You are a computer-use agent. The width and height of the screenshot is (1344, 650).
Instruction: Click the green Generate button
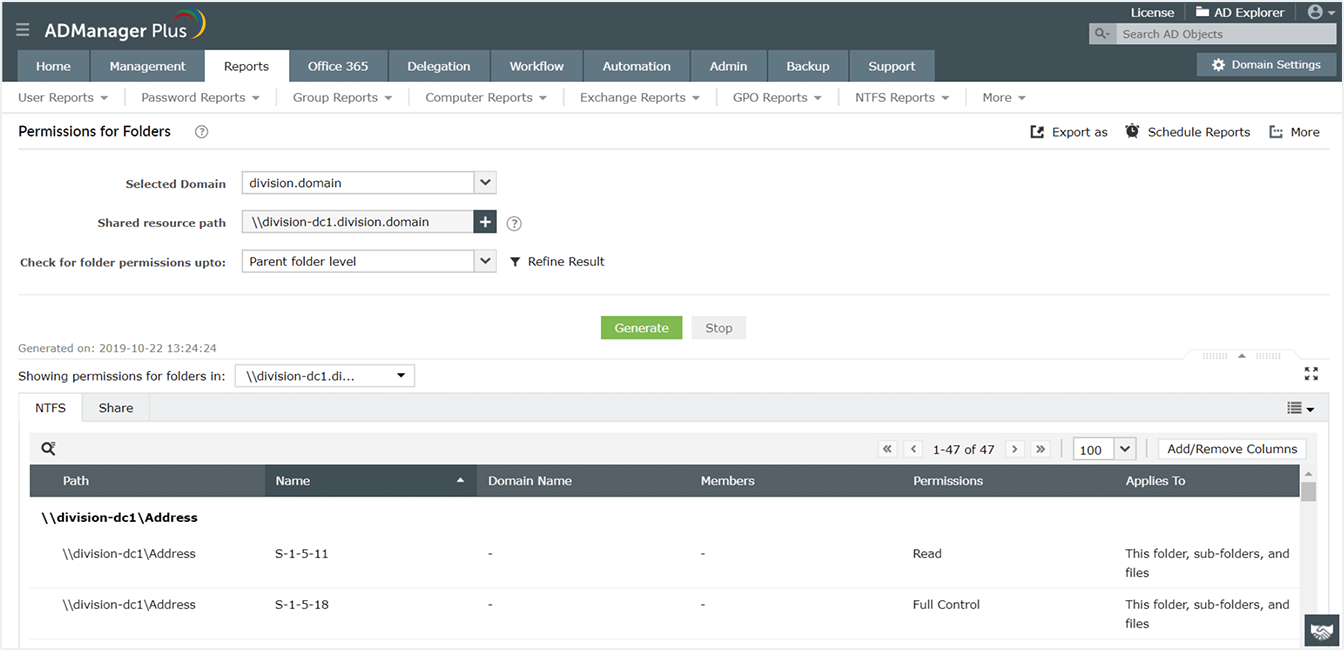pyautogui.click(x=642, y=328)
